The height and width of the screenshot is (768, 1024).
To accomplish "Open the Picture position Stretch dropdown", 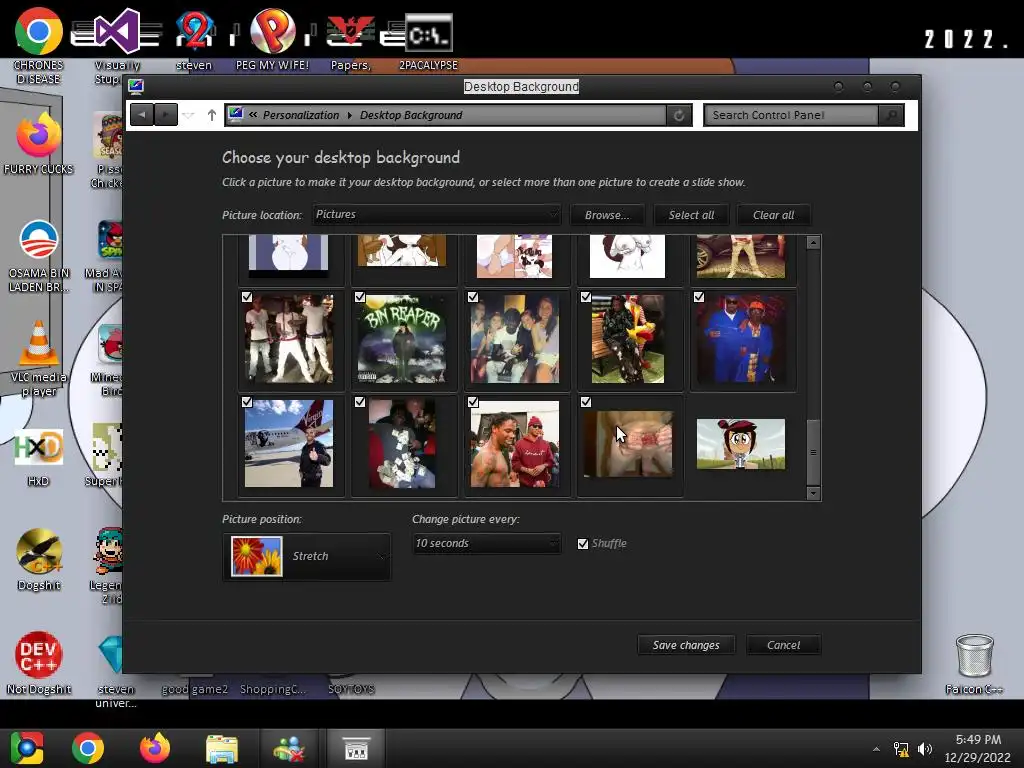I will pos(306,556).
